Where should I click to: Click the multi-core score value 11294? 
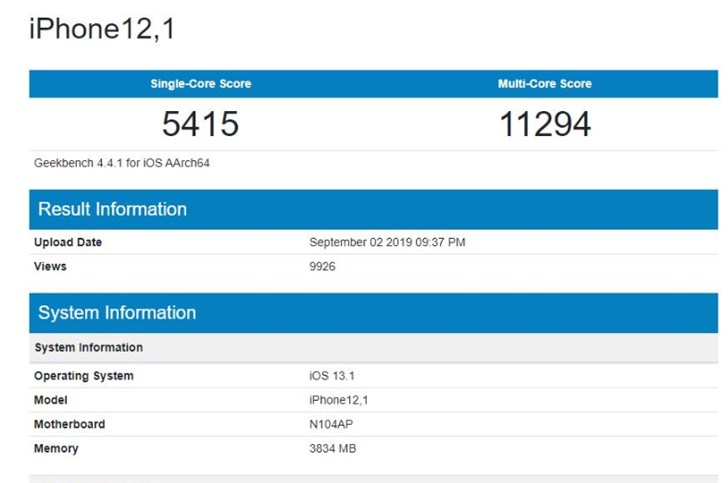tap(545, 124)
